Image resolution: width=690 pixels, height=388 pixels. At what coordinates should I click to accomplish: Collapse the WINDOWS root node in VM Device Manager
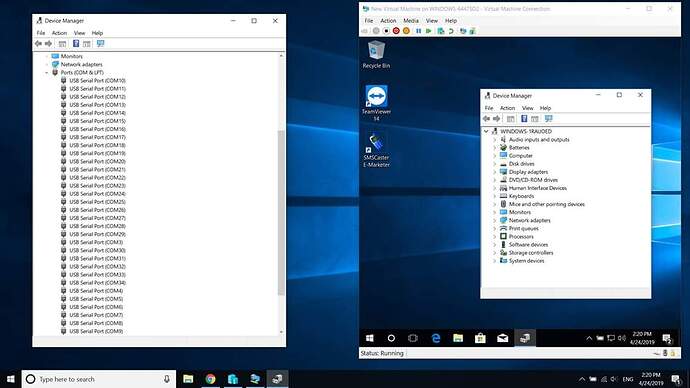tap(486, 131)
